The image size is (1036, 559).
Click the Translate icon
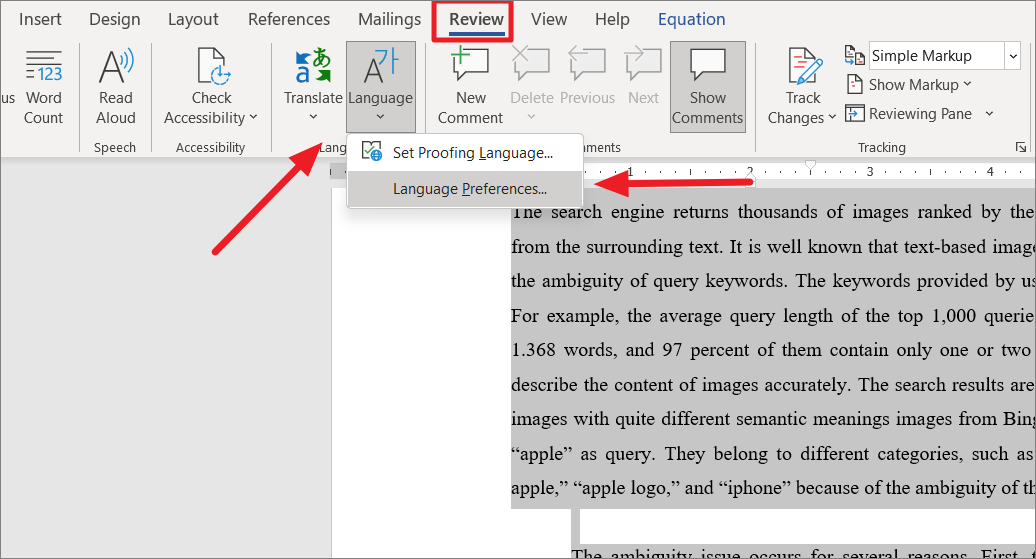pyautogui.click(x=313, y=68)
